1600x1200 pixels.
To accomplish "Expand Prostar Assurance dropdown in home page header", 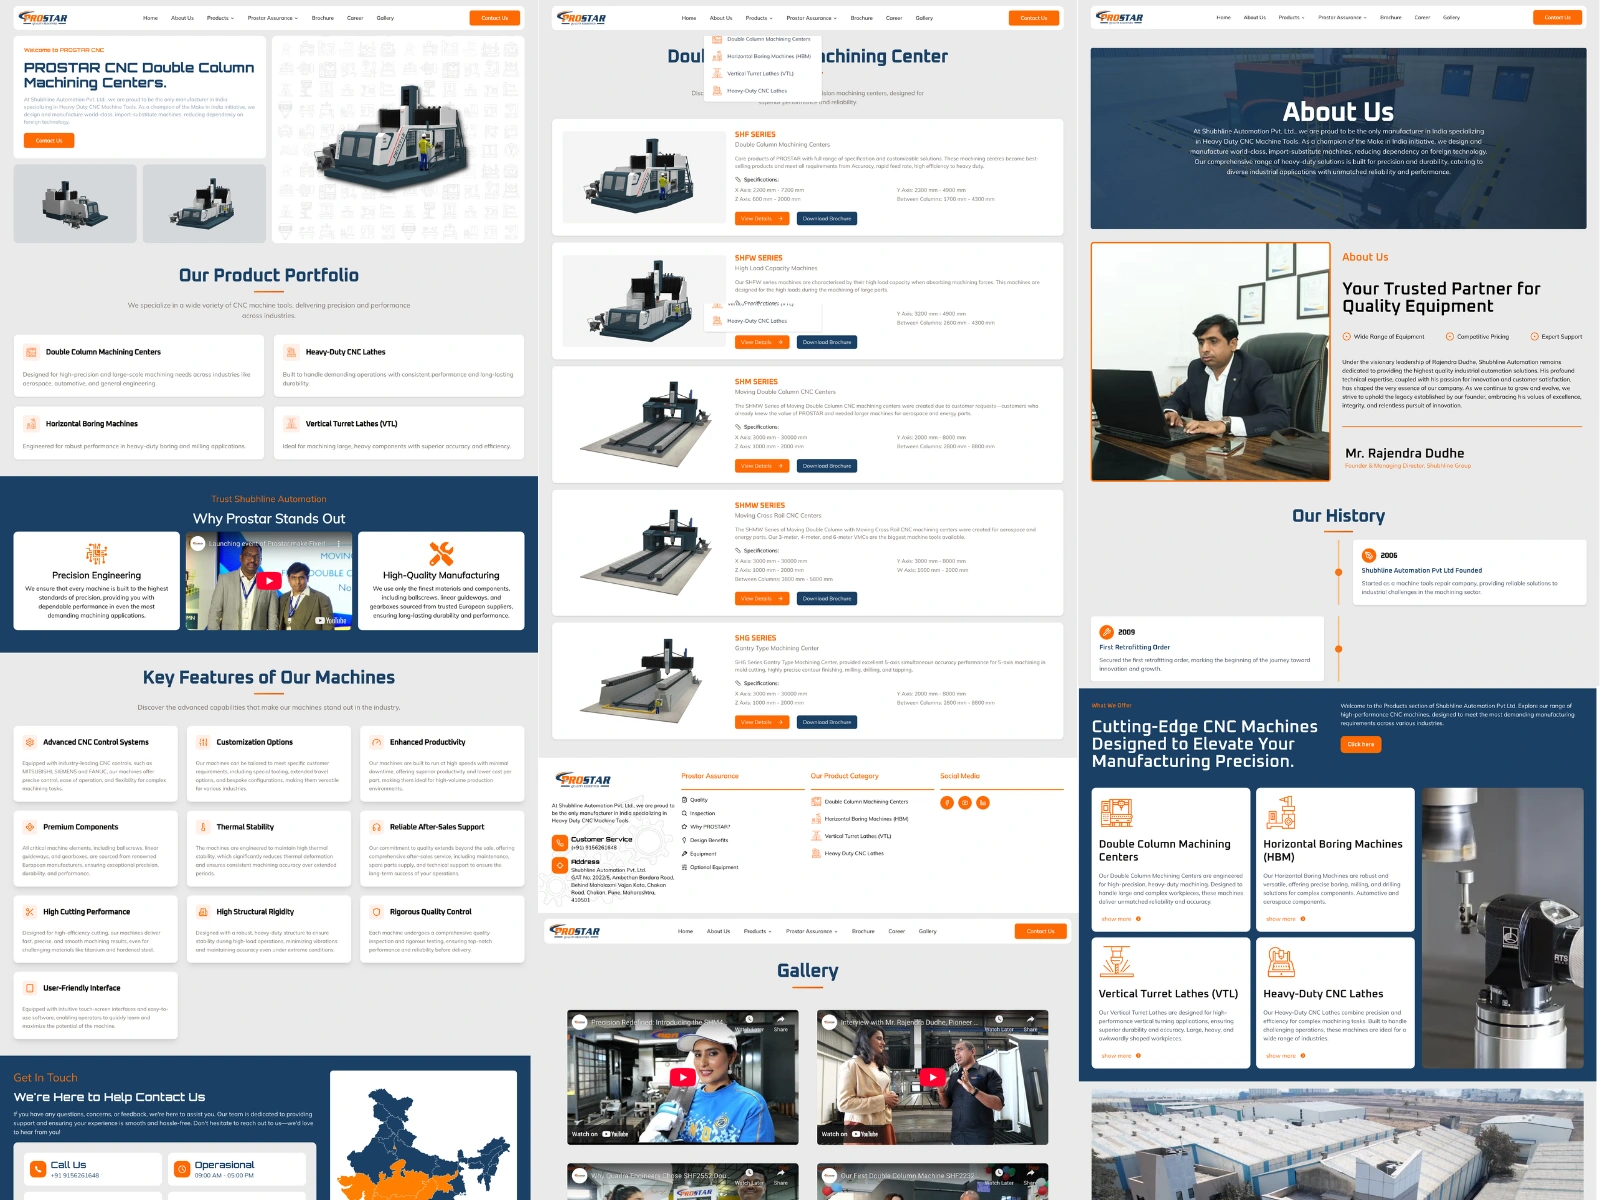I will point(273,18).
